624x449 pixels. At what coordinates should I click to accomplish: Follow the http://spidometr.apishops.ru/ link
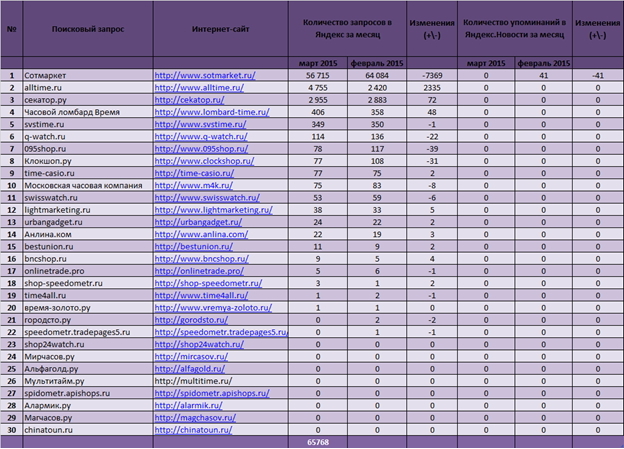point(212,393)
